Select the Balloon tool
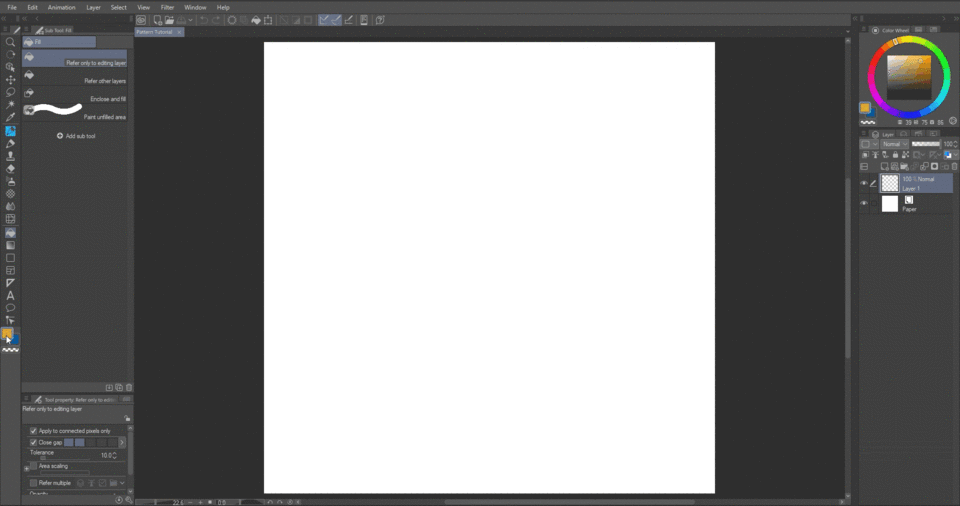This screenshot has height=506, width=960. click(10, 308)
